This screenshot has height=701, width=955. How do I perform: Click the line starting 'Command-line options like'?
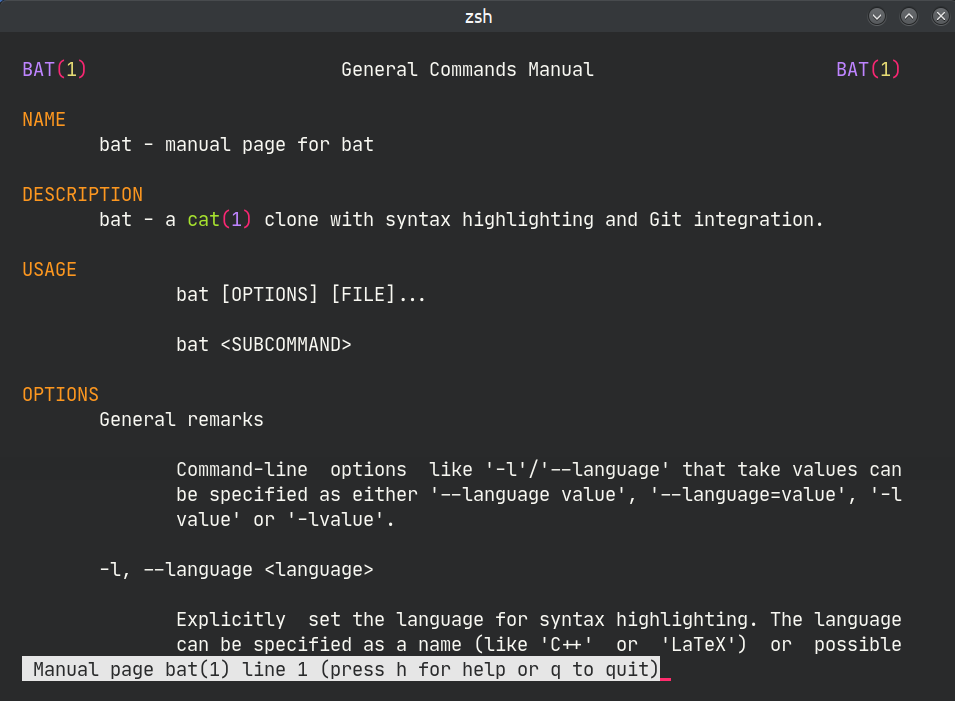[539, 470]
